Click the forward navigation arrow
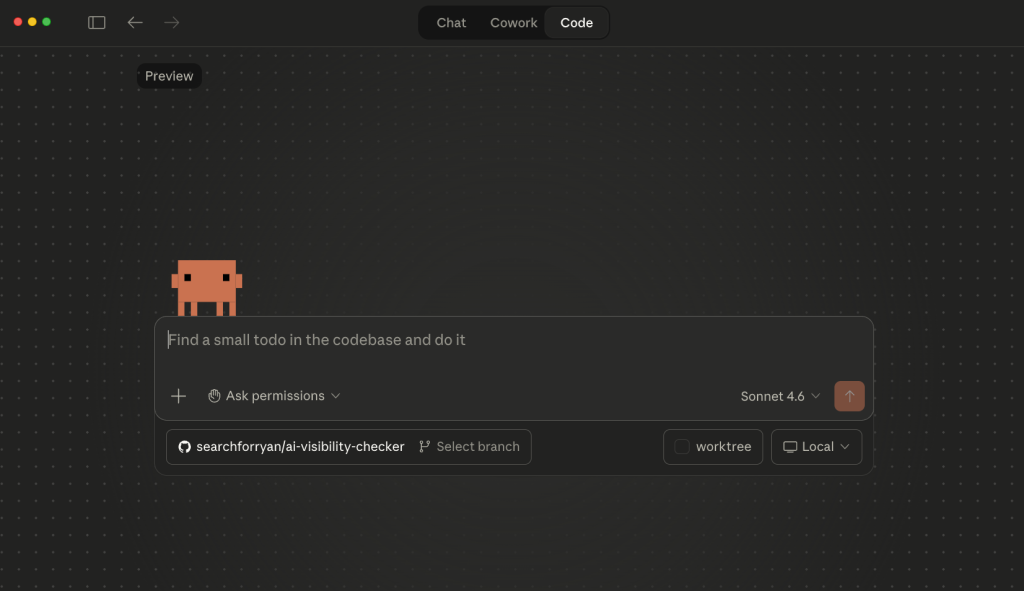1024x591 pixels. [x=172, y=22]
